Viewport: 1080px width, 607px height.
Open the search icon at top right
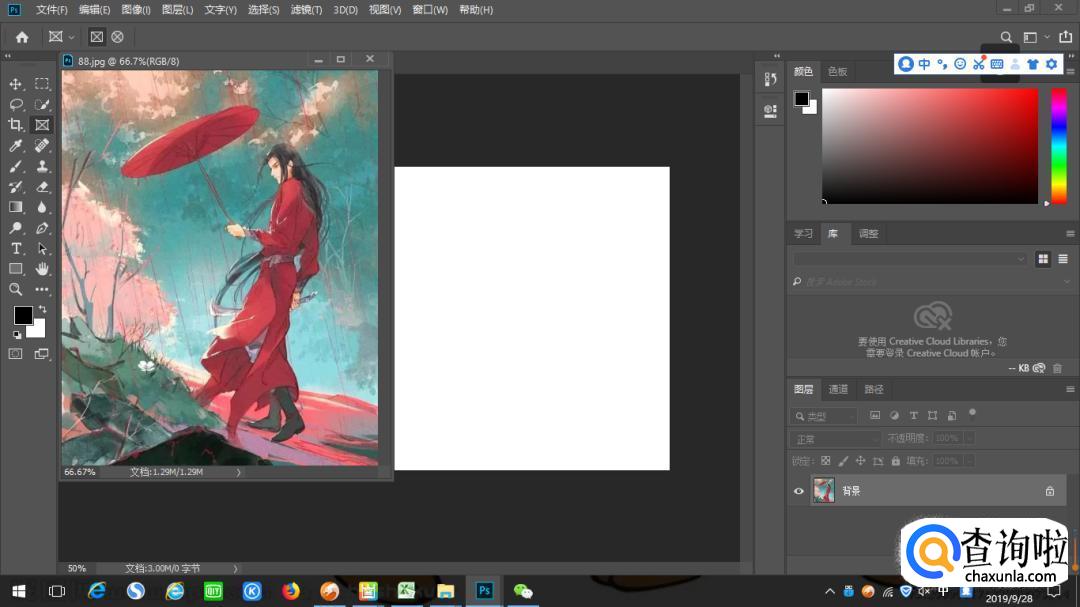coord(1006,37)
